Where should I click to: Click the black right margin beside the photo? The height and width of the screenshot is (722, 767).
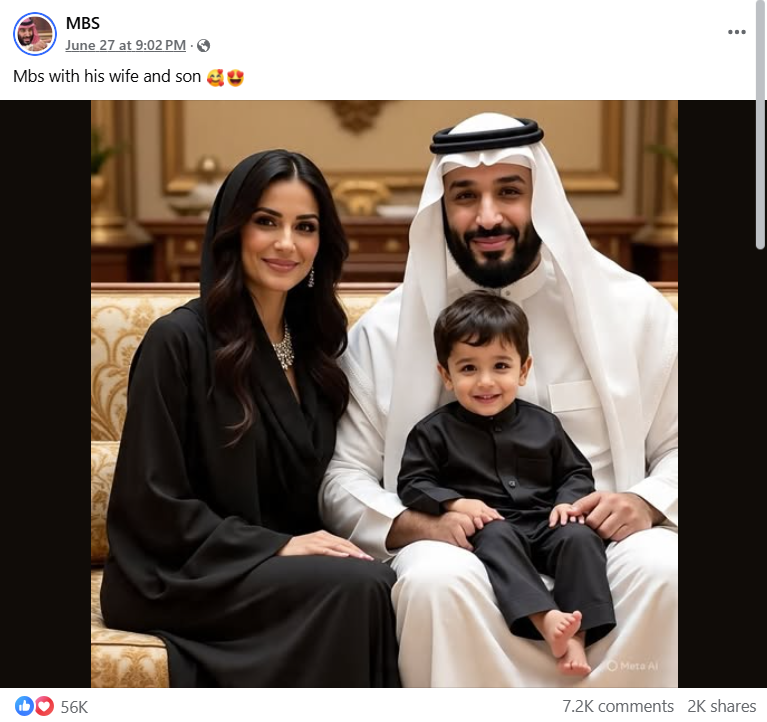[716, 394]
